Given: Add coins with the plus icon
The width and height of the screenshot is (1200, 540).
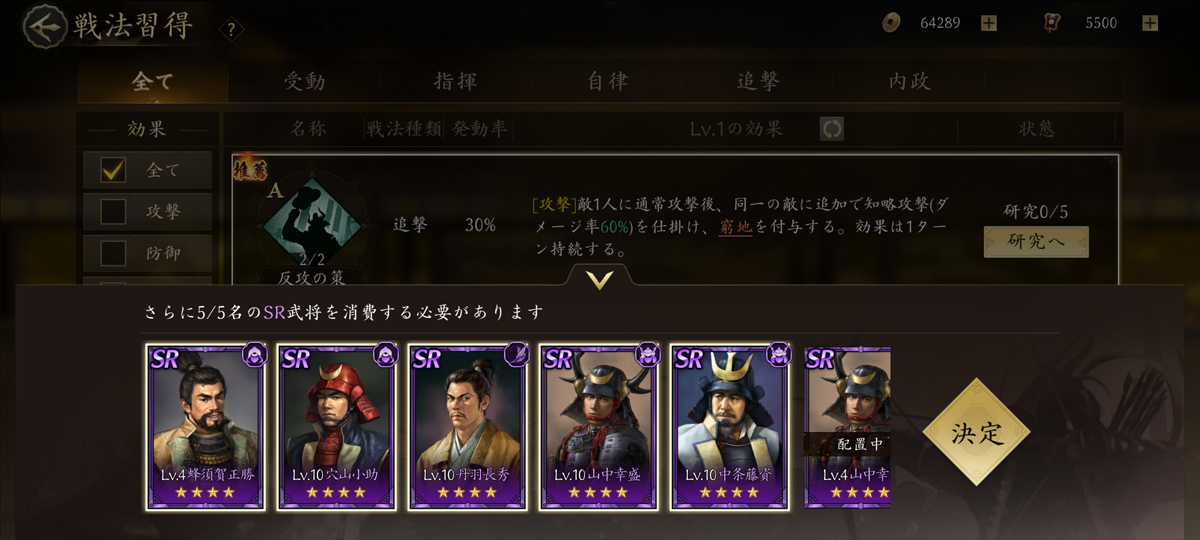Looking at the screenshot, I should [x=989, y=23].
